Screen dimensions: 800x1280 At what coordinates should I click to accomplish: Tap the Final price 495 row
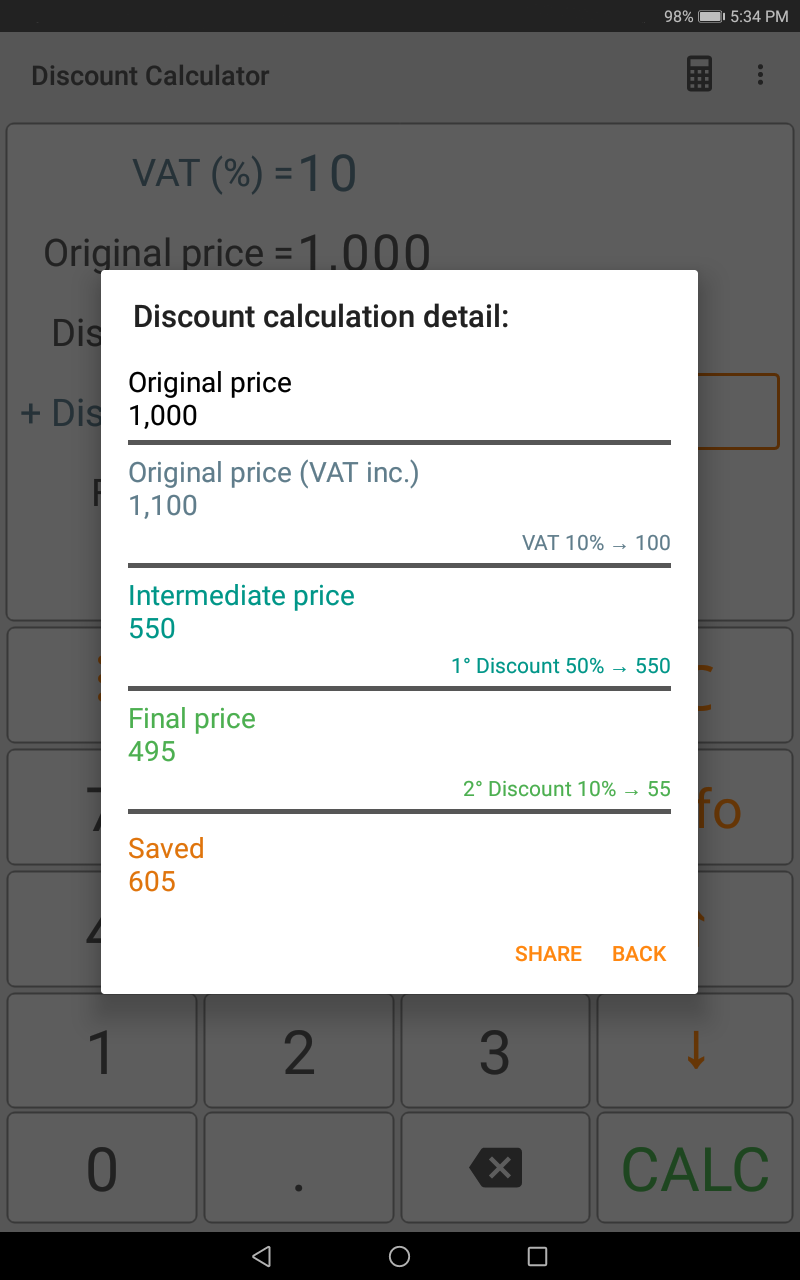click(x=399, y=750)
